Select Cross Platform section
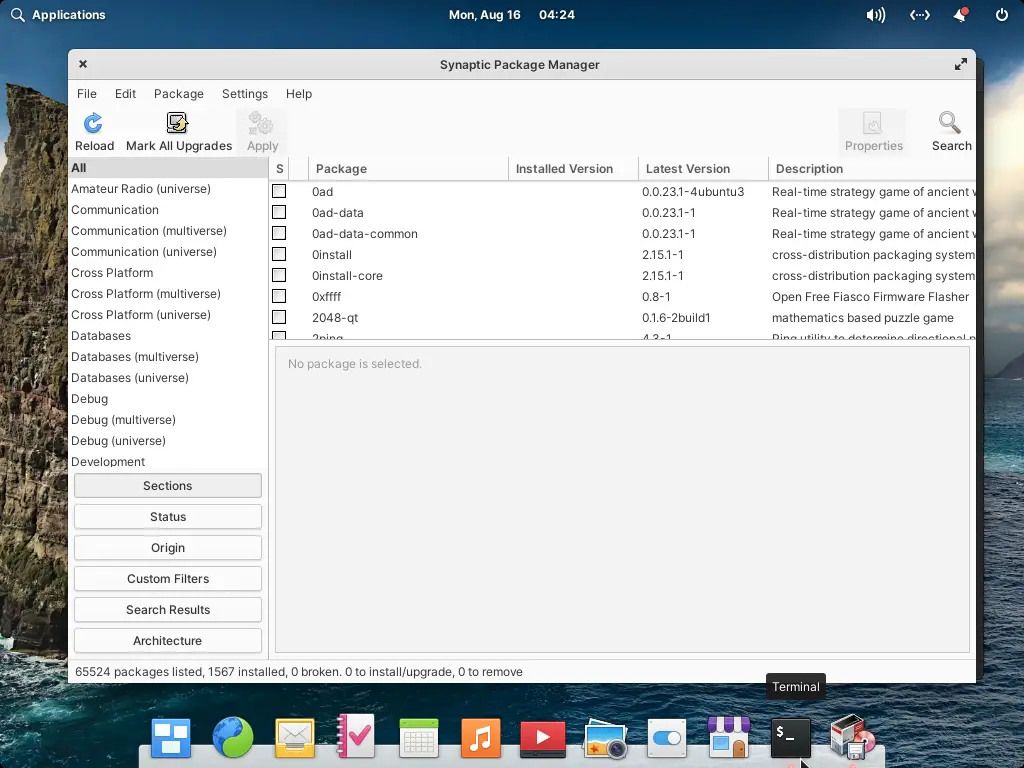1024x768 pixels. [168, 273]
